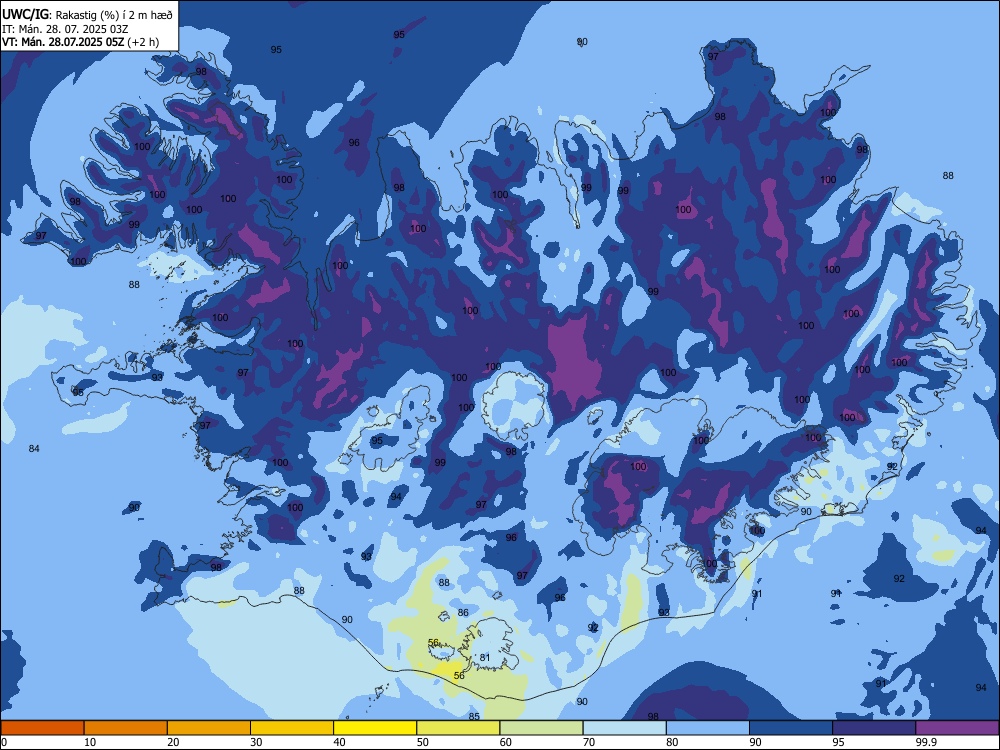Select the 10–20 orange legend swatch
Viewport: 1000px width, 750px height.
pos(126,728)
